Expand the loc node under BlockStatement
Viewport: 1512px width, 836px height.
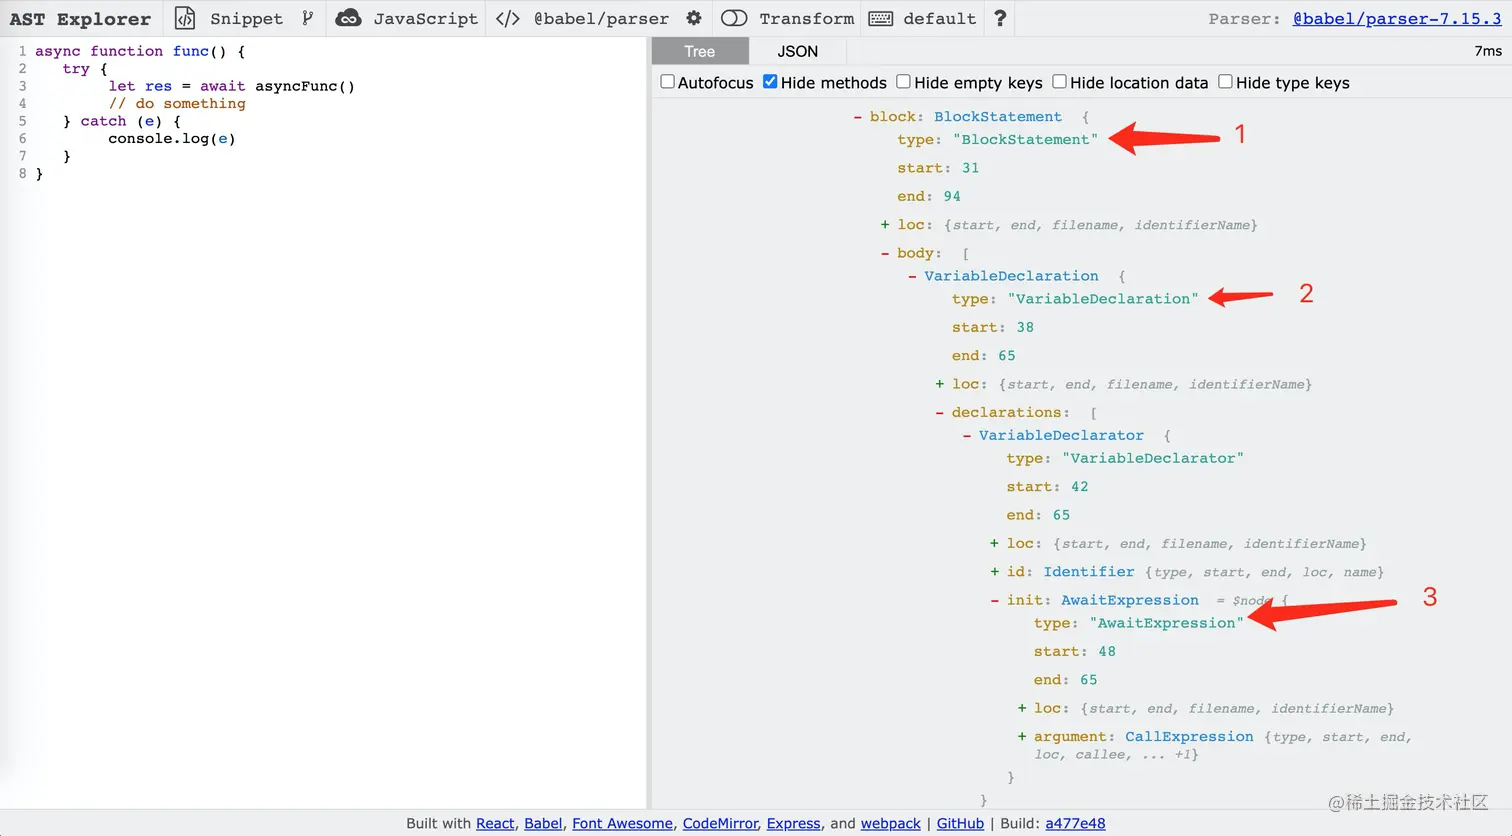pos(885,225)
